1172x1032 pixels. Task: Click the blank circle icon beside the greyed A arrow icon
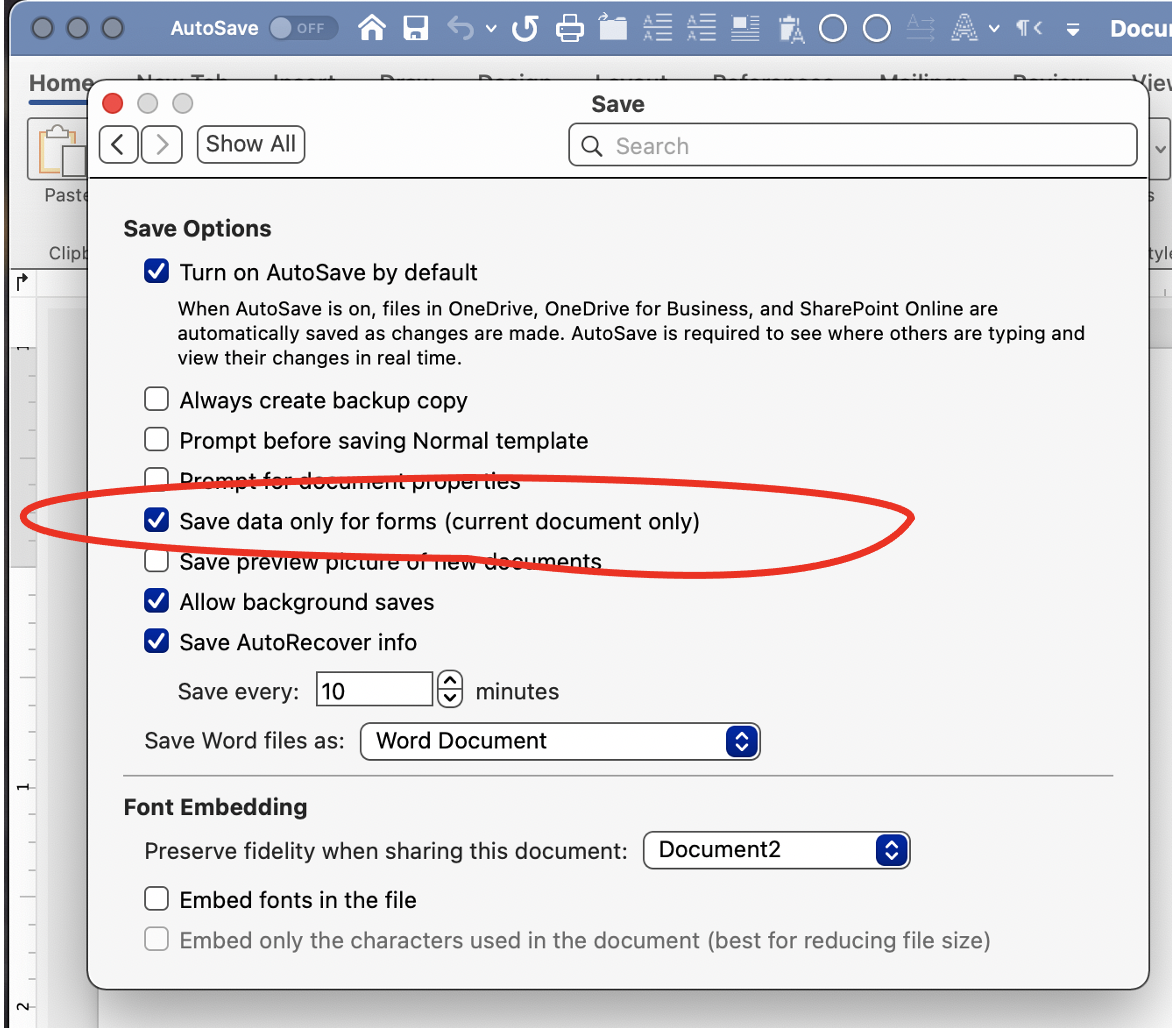[877, 28]
